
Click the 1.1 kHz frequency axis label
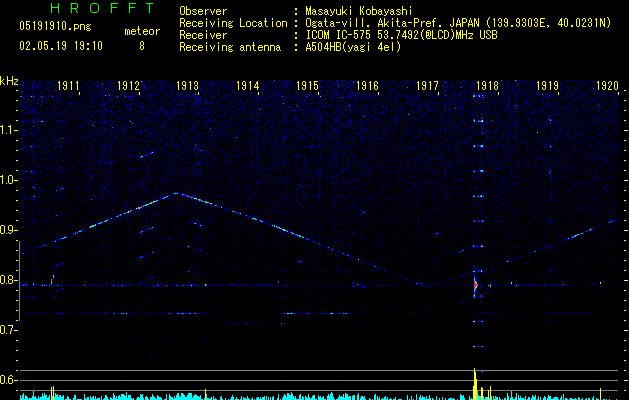coord(8,130)
